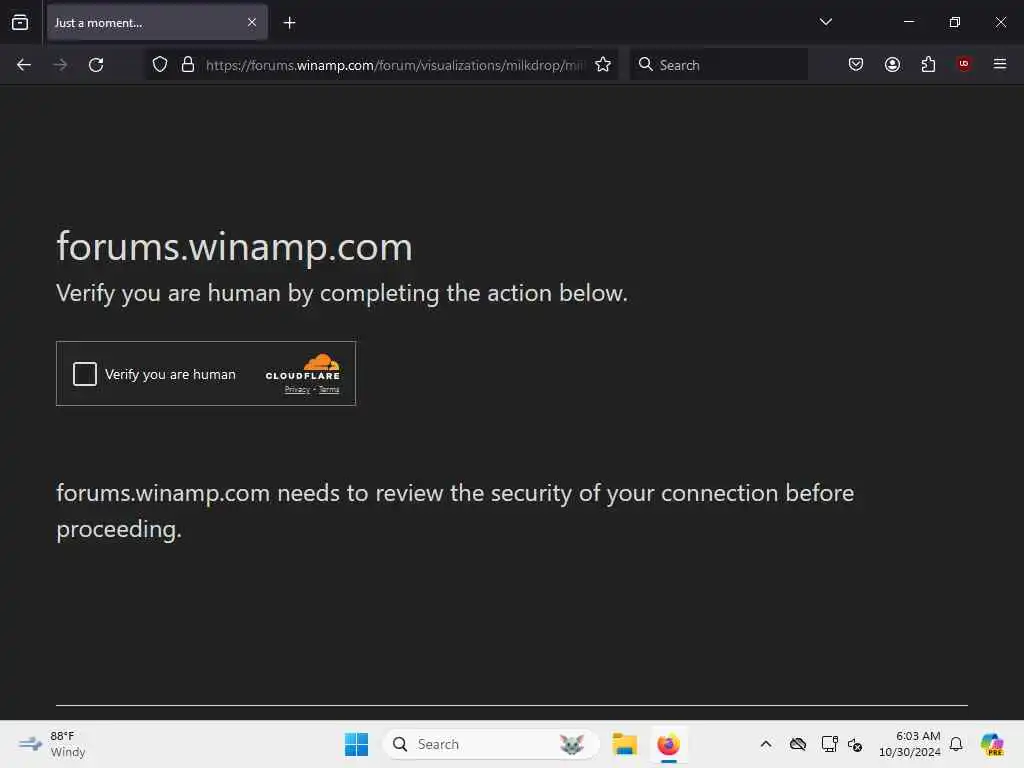Open the Save to Pocket icon
Screen dimensions: 1024x768
tap(856, 64)
